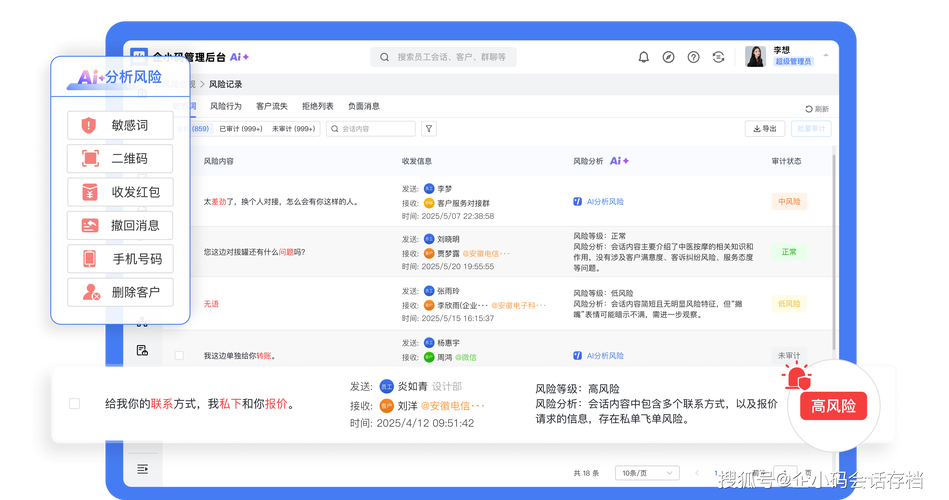Click the 无语 risk content text
The image size is (949, 500).
pyautogui.click(x=211, y=304)
